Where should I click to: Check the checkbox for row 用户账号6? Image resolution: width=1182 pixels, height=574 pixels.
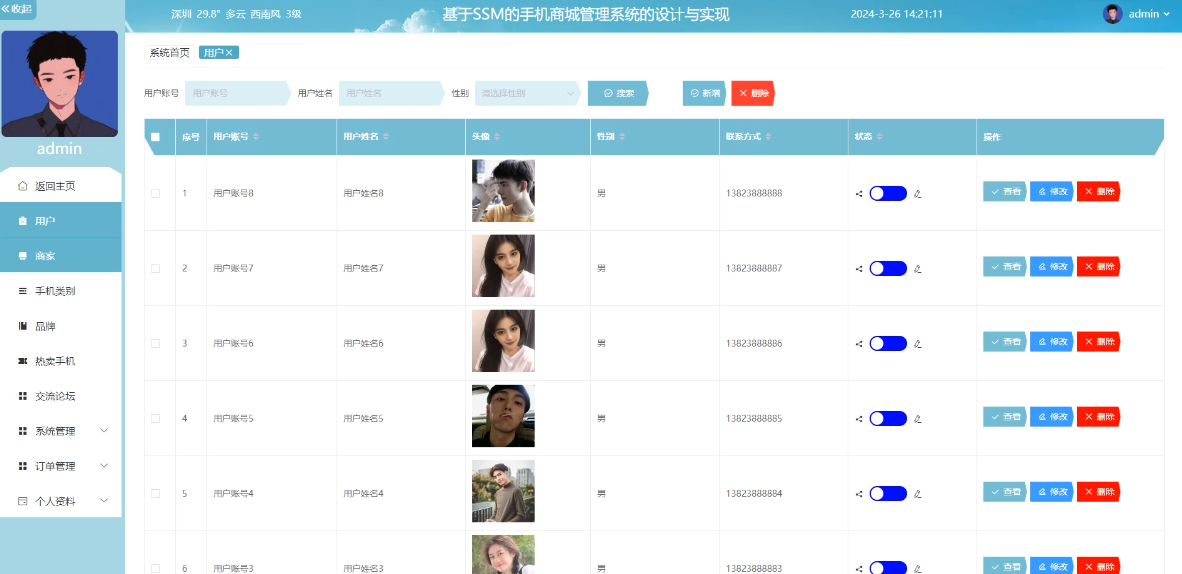[155, 343]
